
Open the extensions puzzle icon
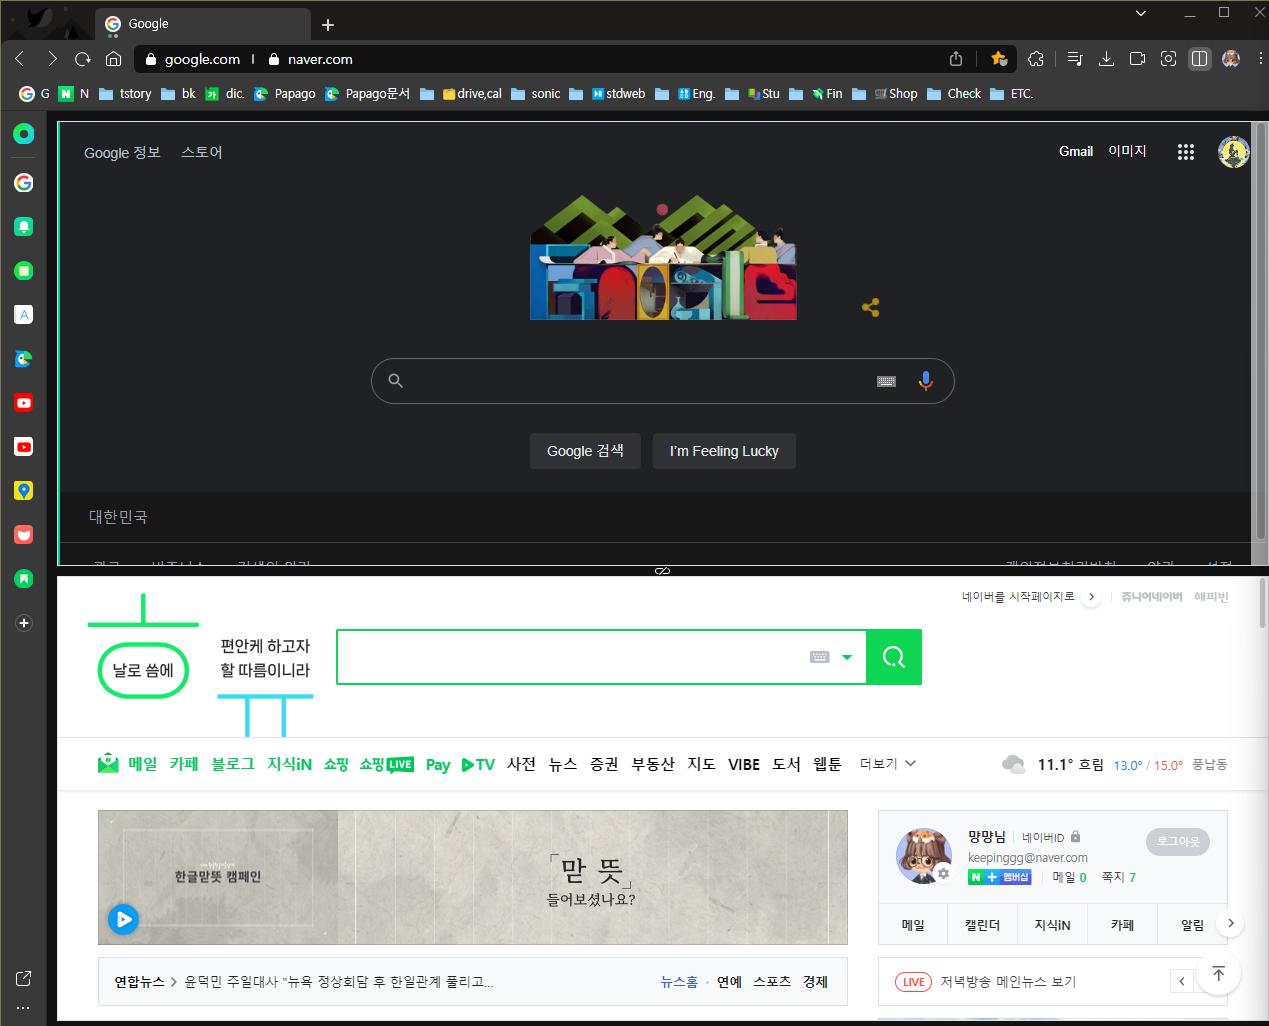1036,59
